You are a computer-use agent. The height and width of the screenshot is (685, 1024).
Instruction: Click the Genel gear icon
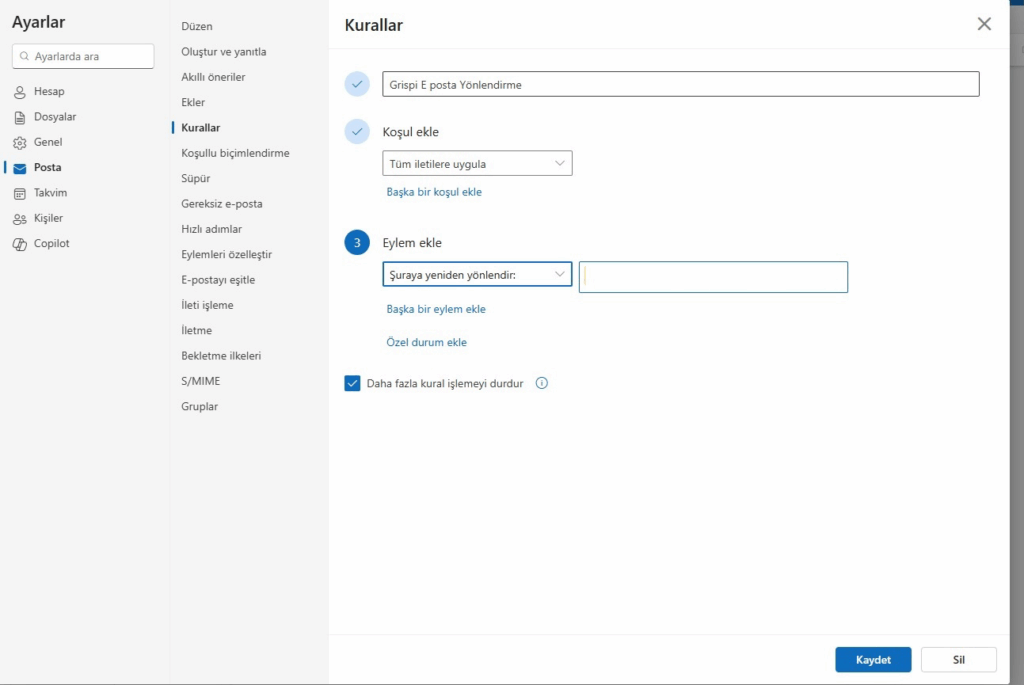[x=20, y=143]
